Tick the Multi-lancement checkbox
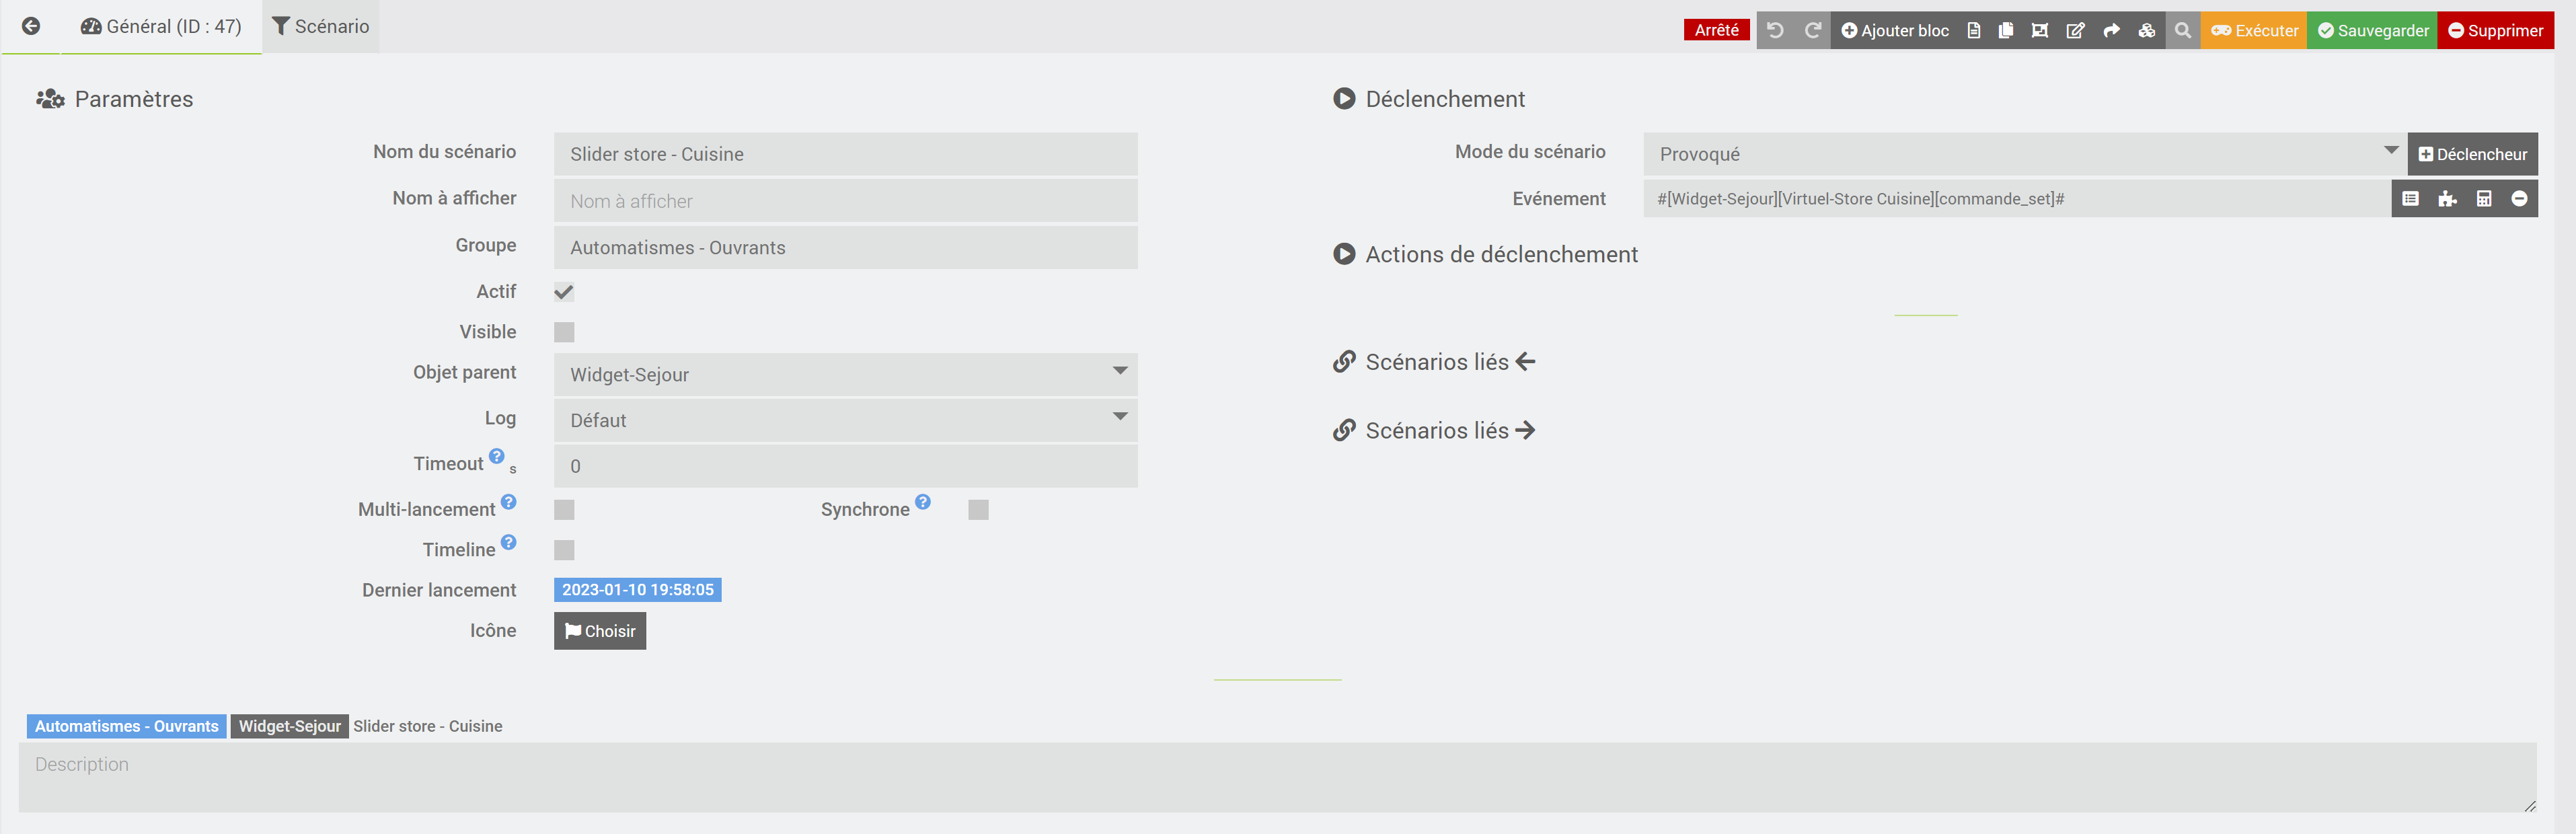Image resolution: width=2576 pixels, height=834 pixels. 564,510
